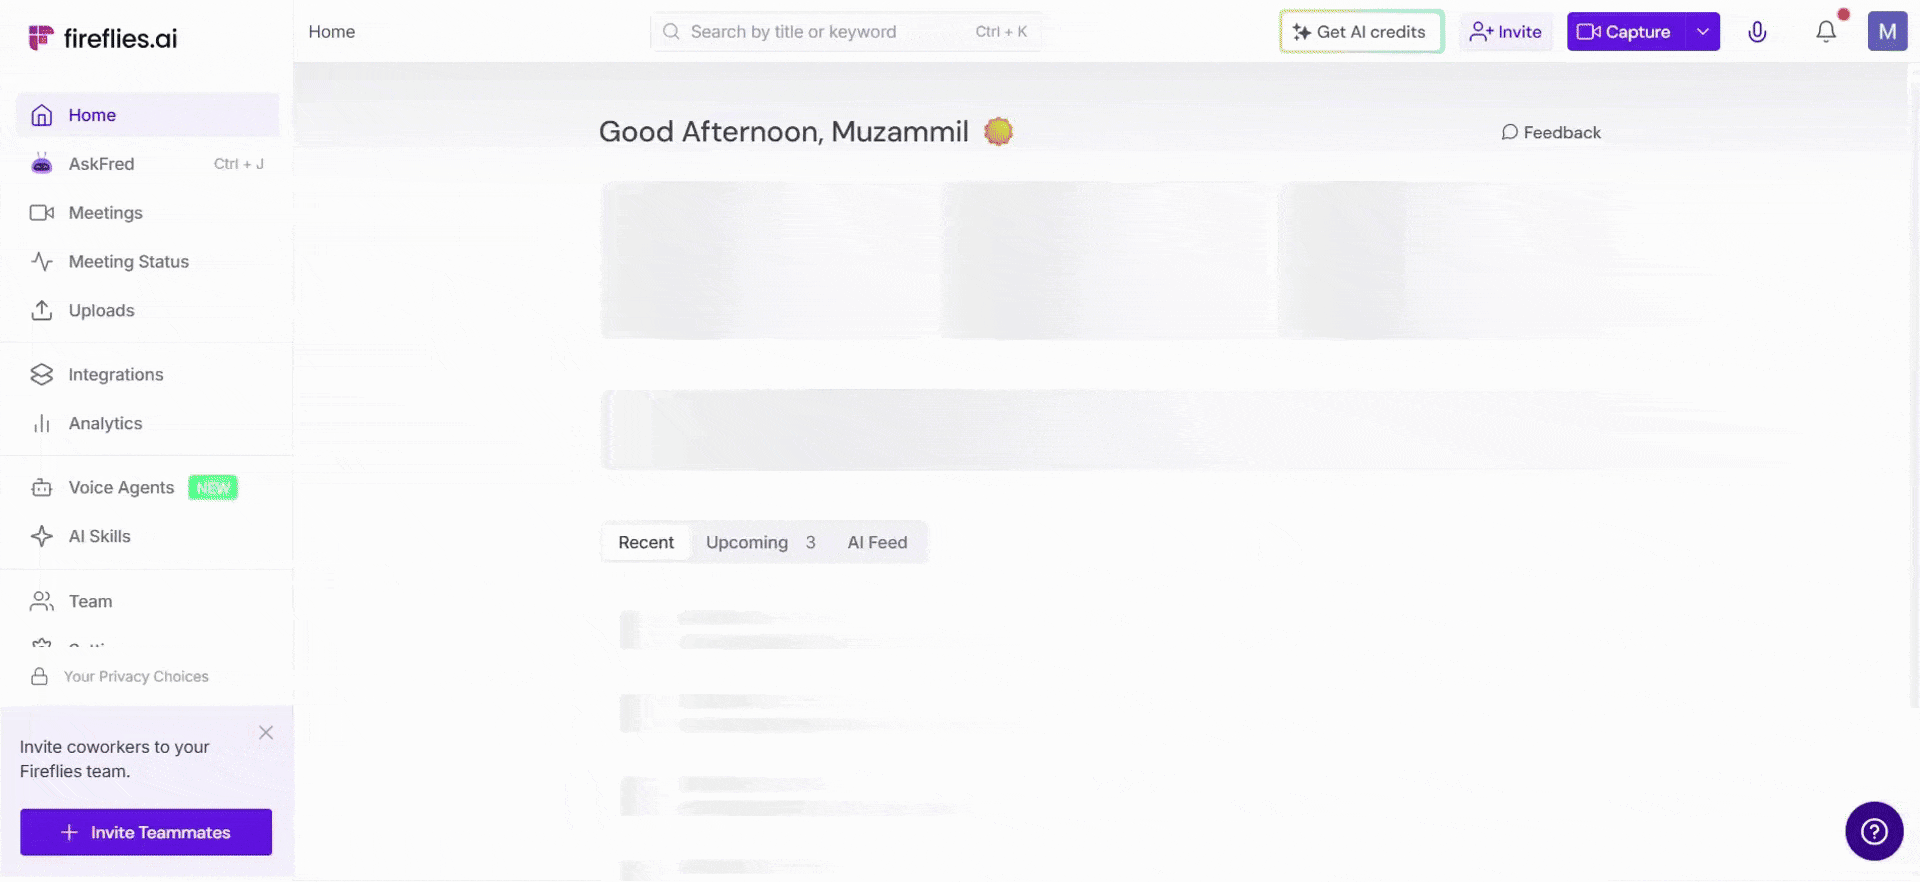Select the Recent tab
This screenshot has height=882, width=1920.
(646, 543)
